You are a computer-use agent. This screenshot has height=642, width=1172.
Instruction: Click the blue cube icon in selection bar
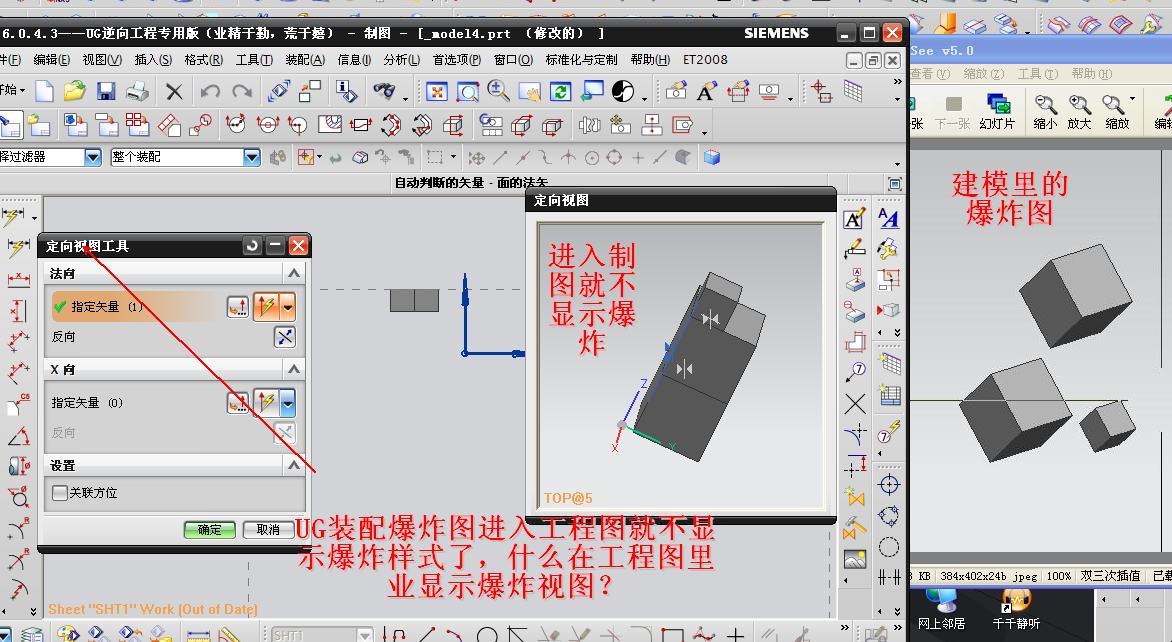tap(712, 157)
